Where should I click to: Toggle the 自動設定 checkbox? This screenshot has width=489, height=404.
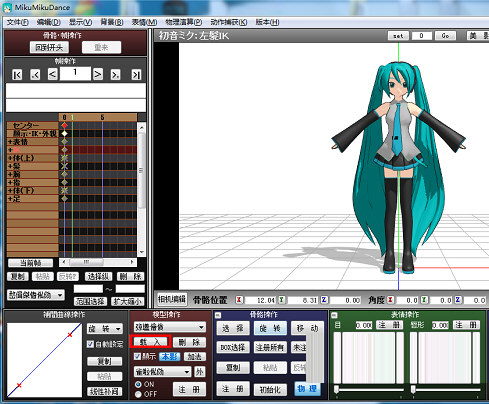click(x=90, y=344)
